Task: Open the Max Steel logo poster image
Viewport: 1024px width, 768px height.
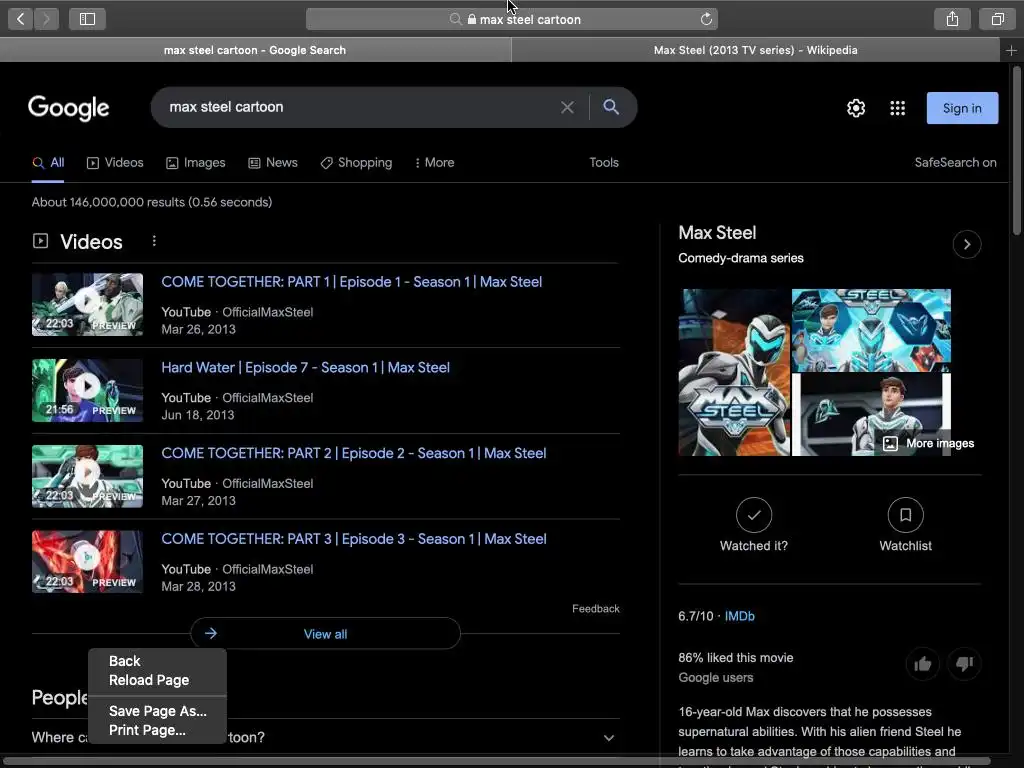Action: (x=734, y=372)
